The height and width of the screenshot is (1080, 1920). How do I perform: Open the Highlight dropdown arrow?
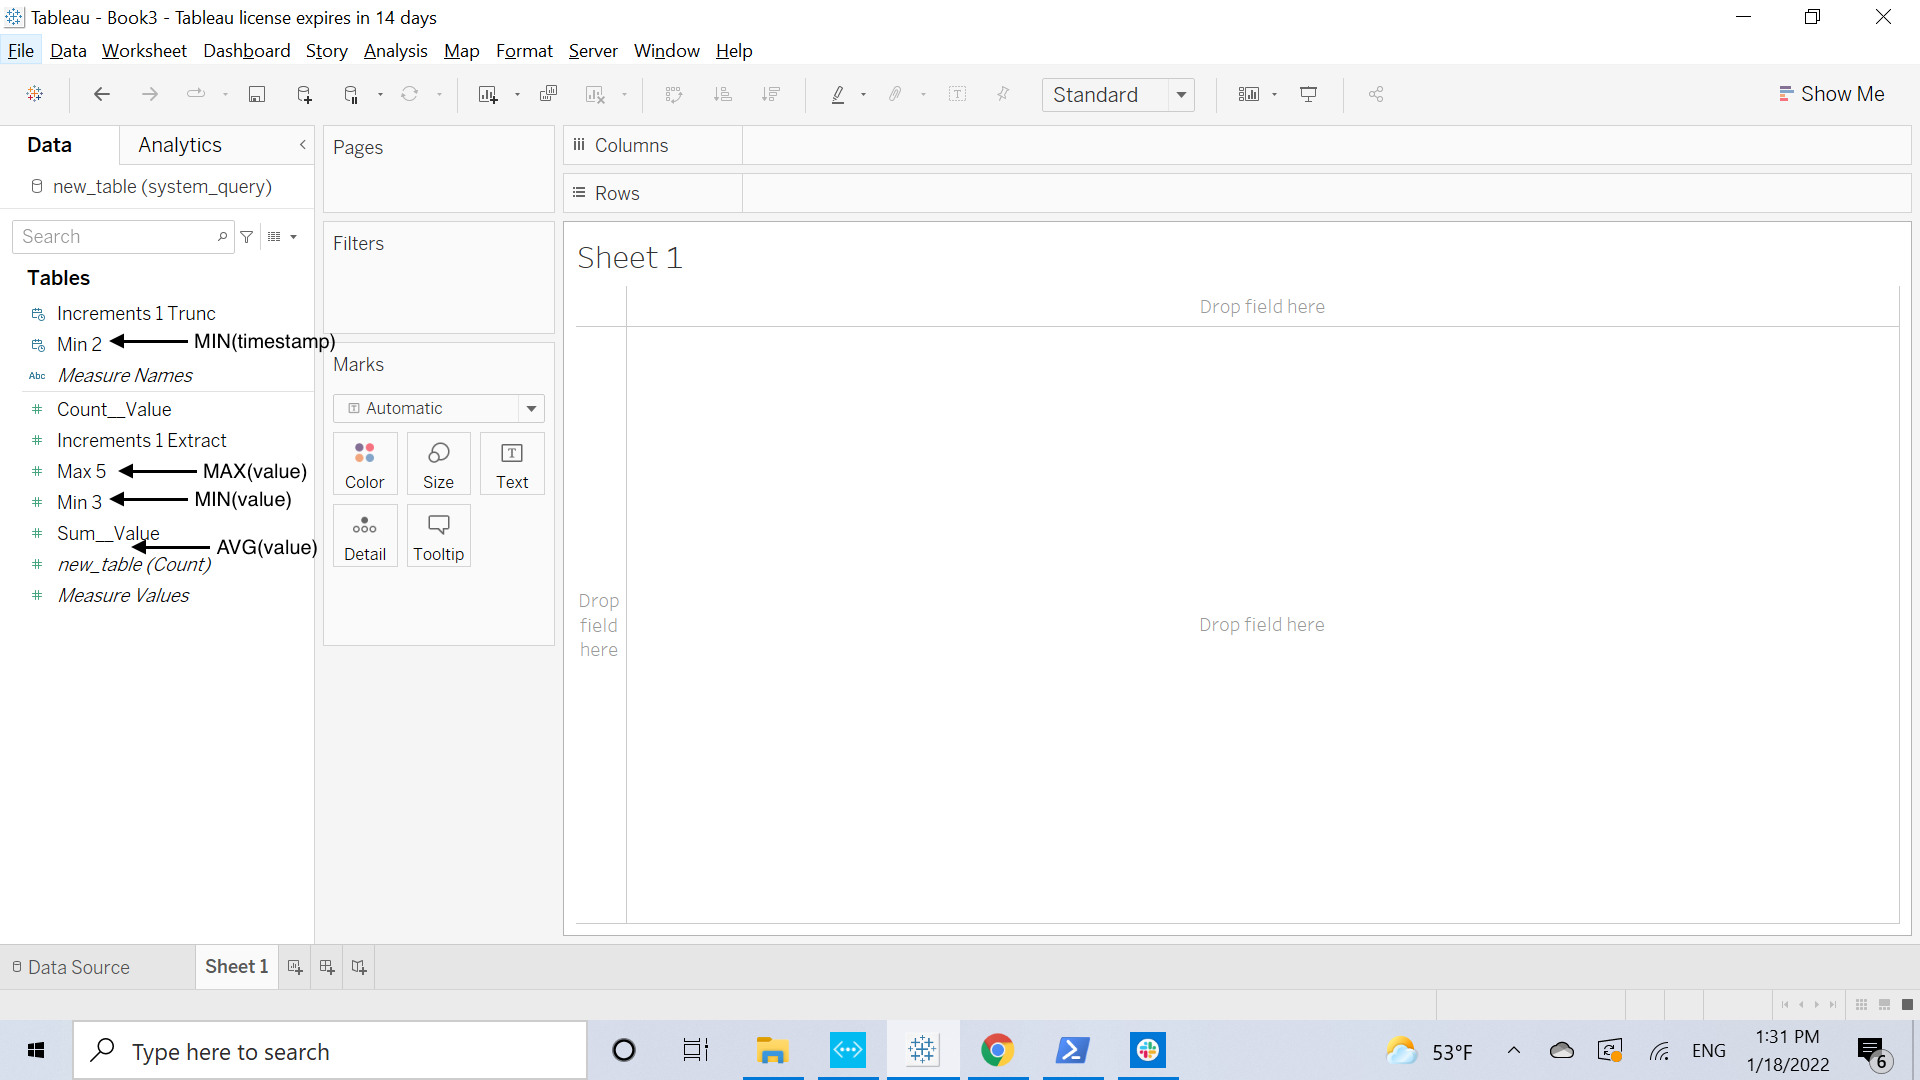[863, 95]
